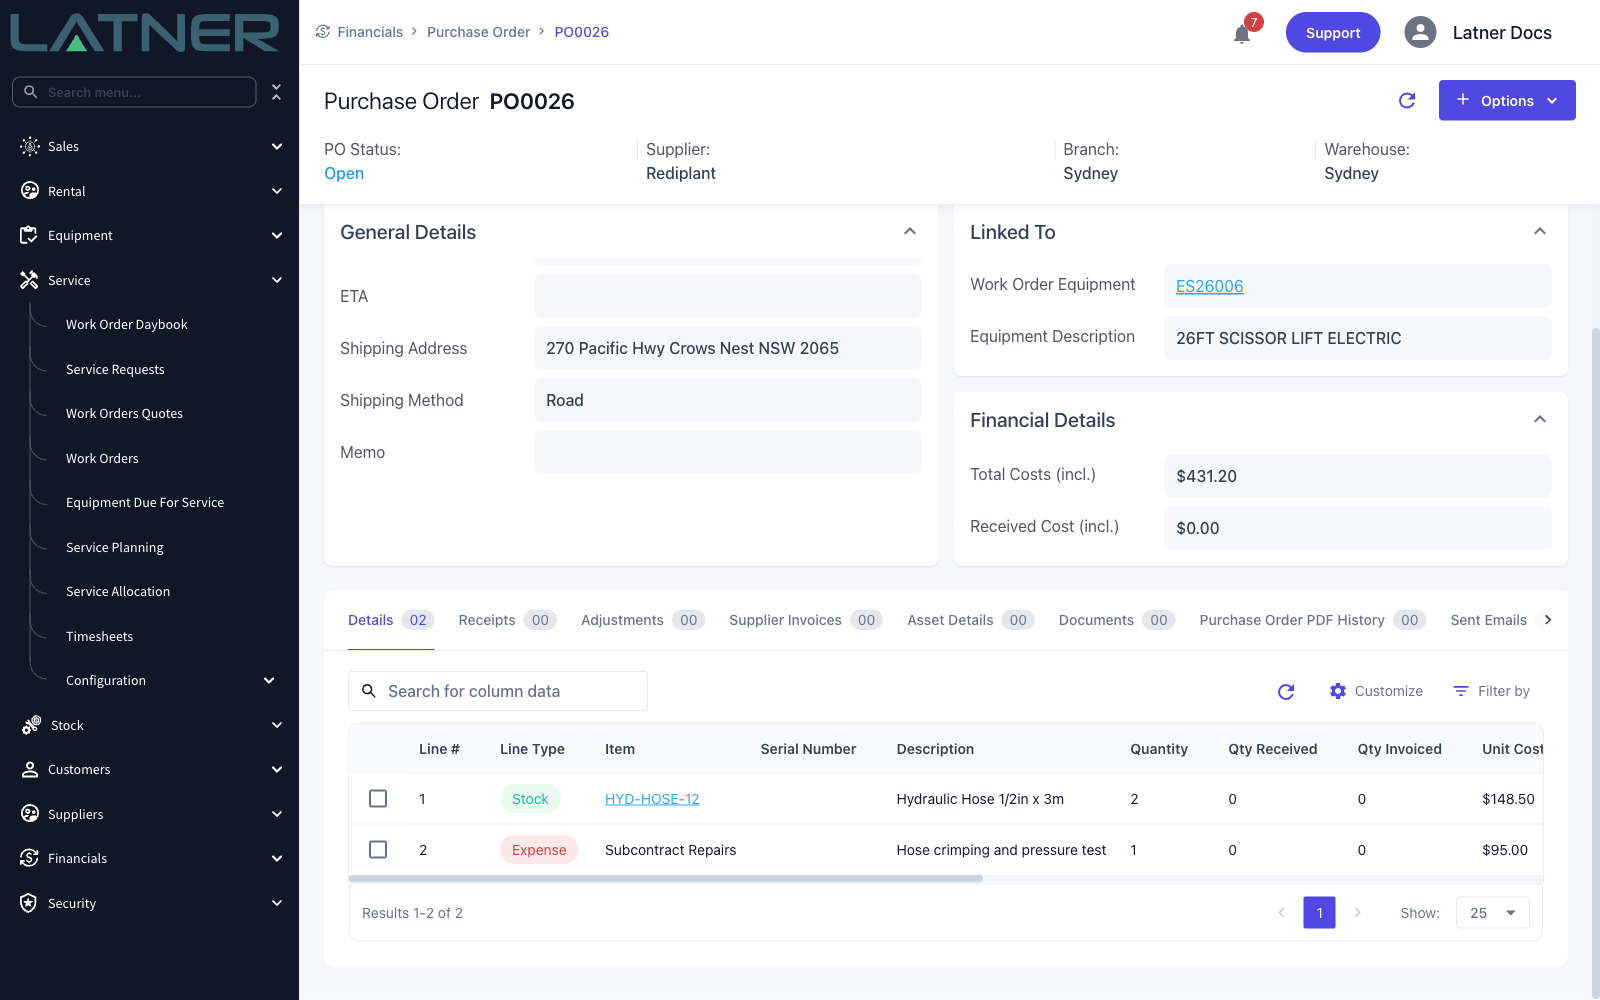Click the Customers person icon

[x=30, y=769]
